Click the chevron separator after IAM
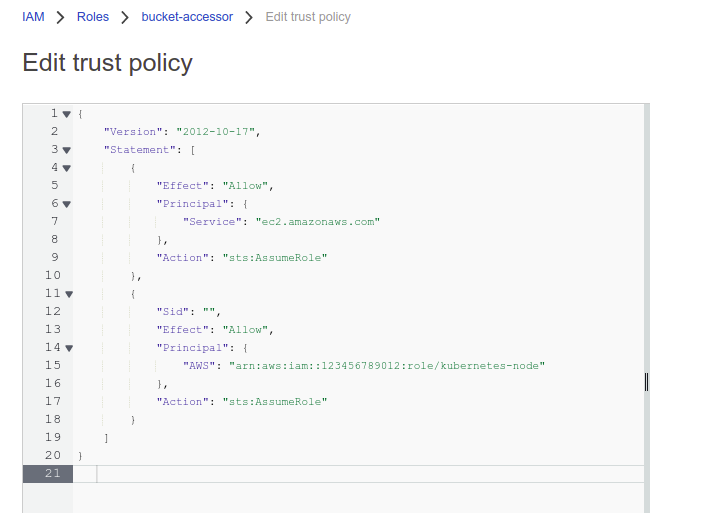The width and height of the screenshot is (706, 513). point(61,17)
